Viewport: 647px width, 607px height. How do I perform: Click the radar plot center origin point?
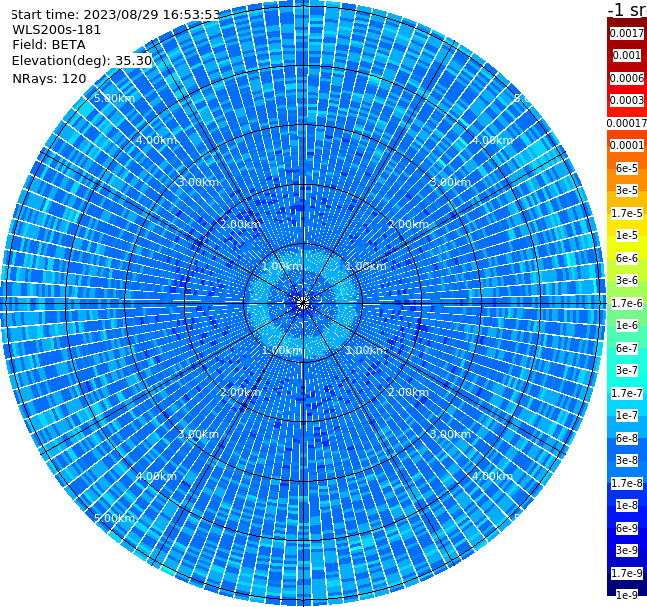tap(303, 304)
